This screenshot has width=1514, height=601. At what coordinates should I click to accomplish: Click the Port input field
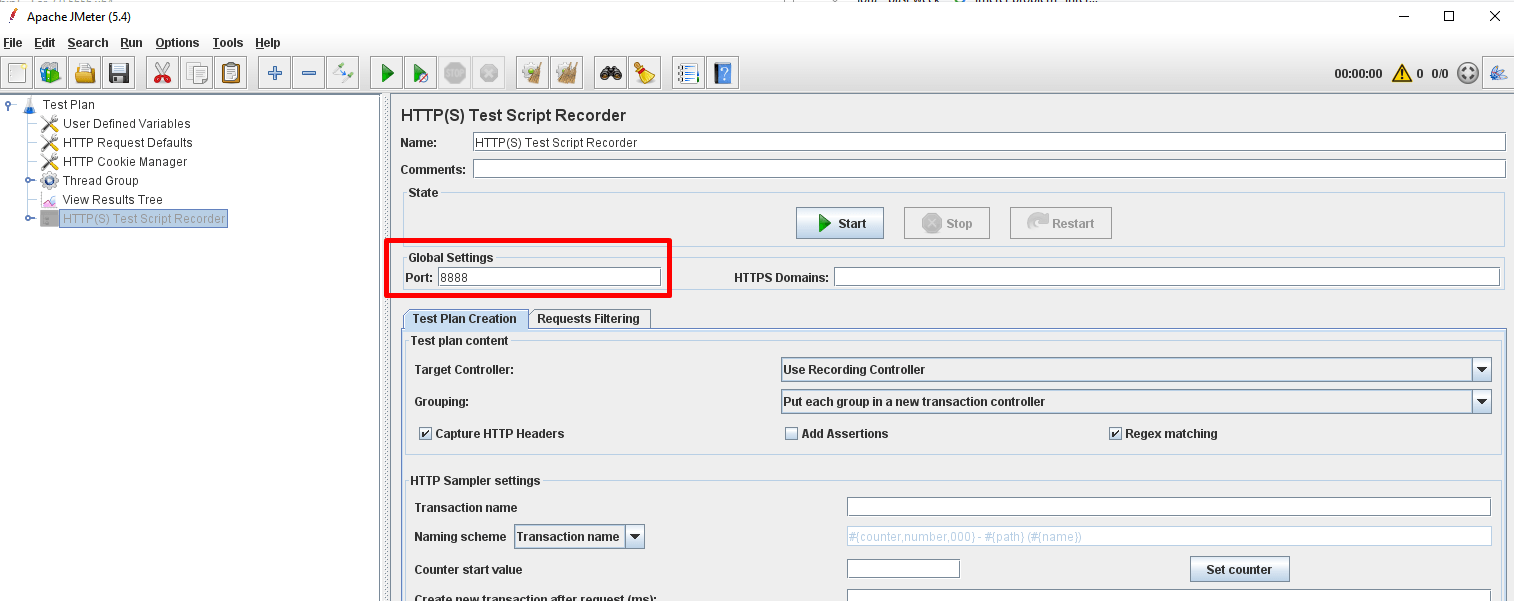549,277
